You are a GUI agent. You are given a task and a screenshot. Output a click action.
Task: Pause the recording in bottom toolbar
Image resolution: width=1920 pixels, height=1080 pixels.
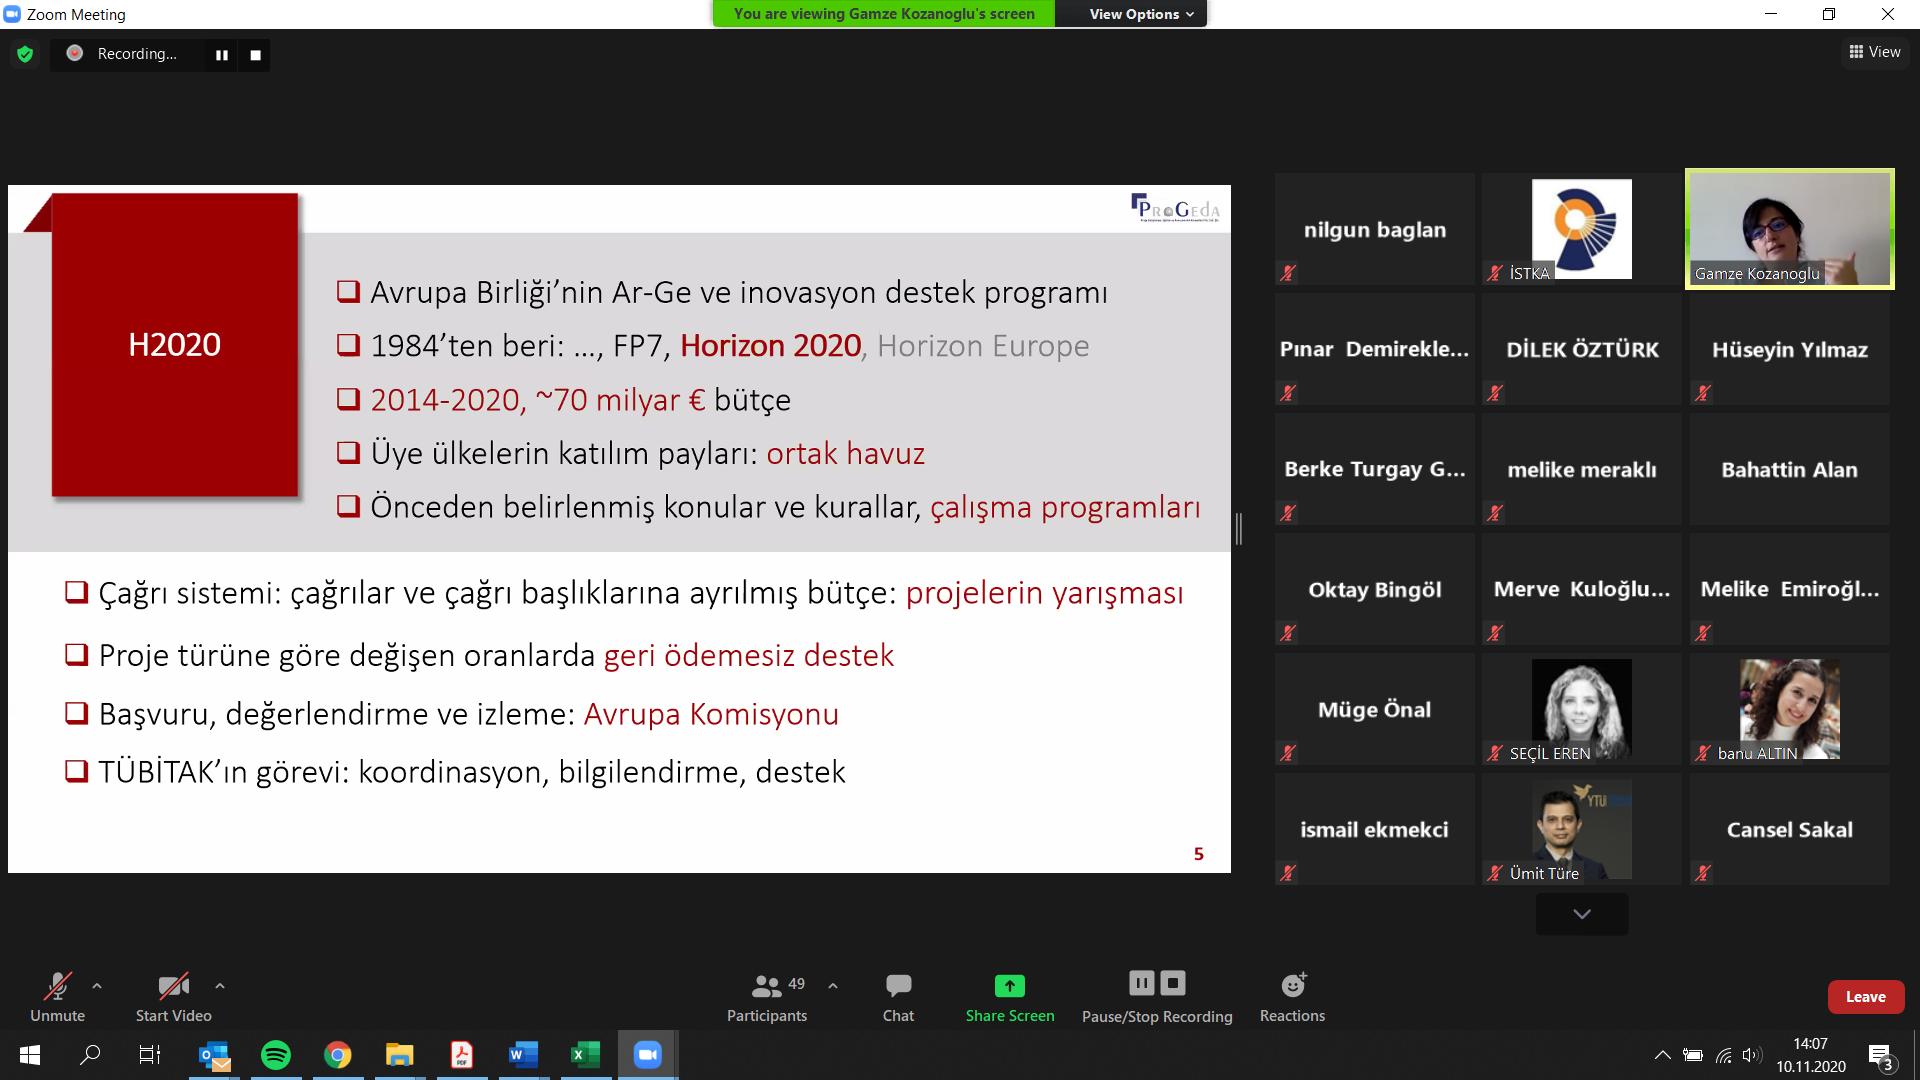click(x=1142, y=983)
